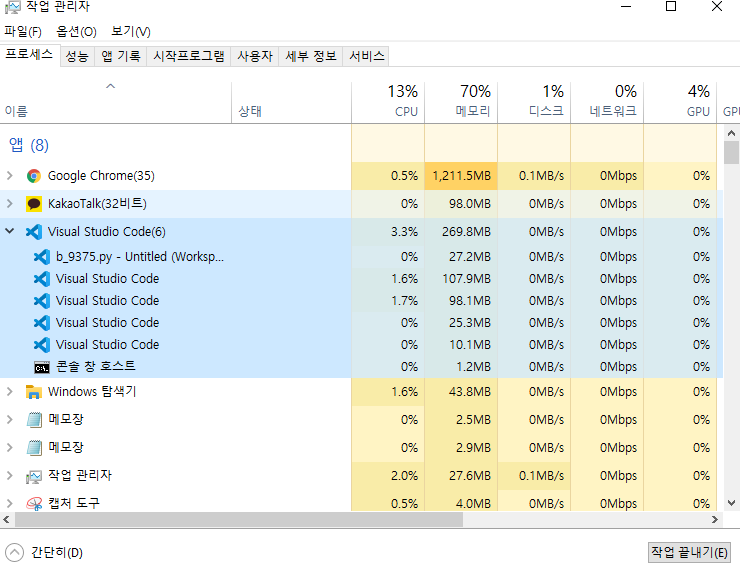Open the 옵션(O) menu
The width and height of the screenshot is (740, 571).
click(76, 32)
